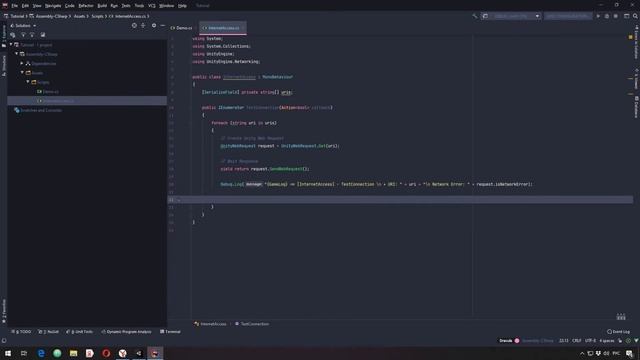This screenshot has width=640, height=360.
Task: Click the last square Solution panel toolbar icon
Action: [x=43, y=35]
